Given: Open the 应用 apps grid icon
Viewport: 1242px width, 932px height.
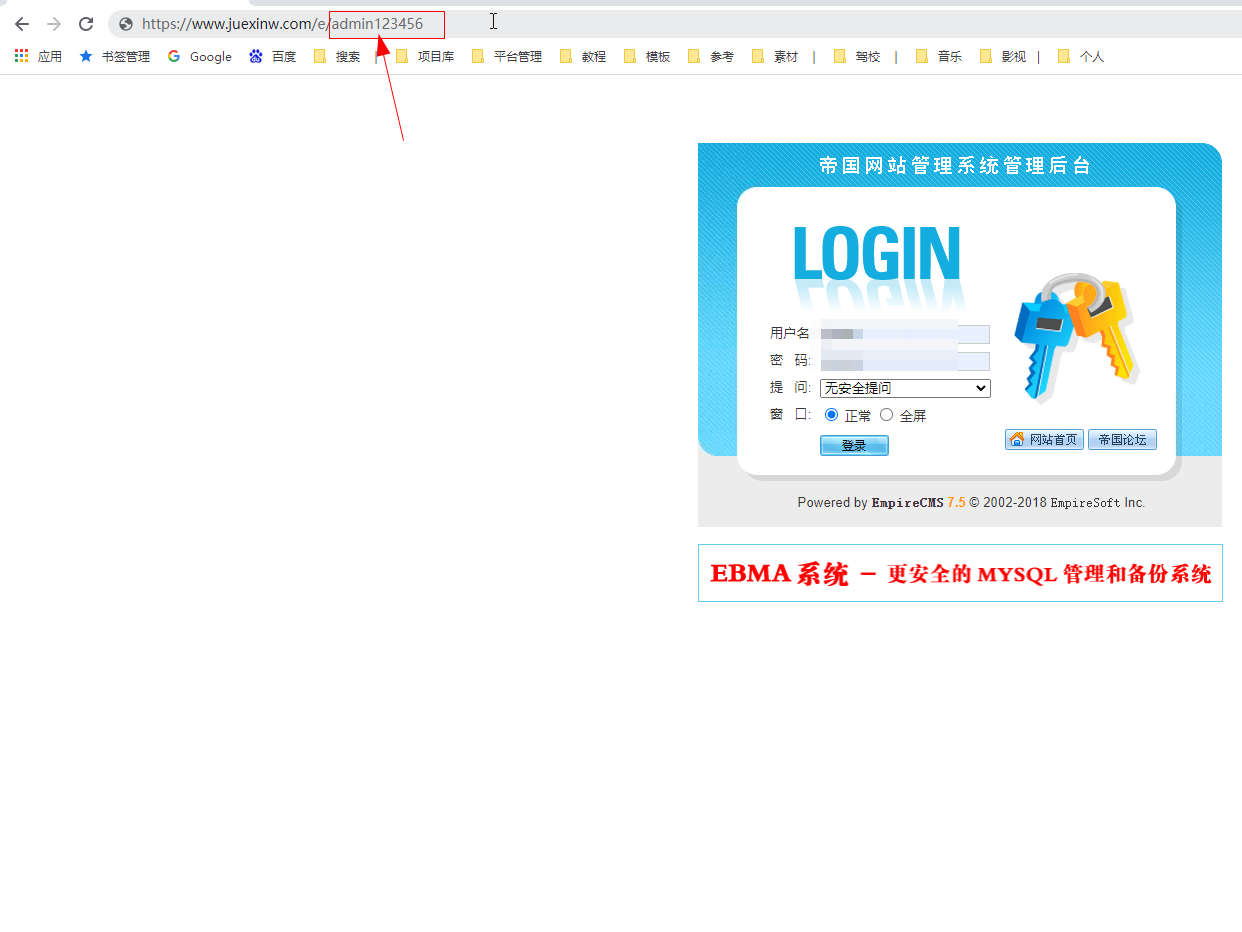Looking at the screenshot, I should [x=21, y=56].
